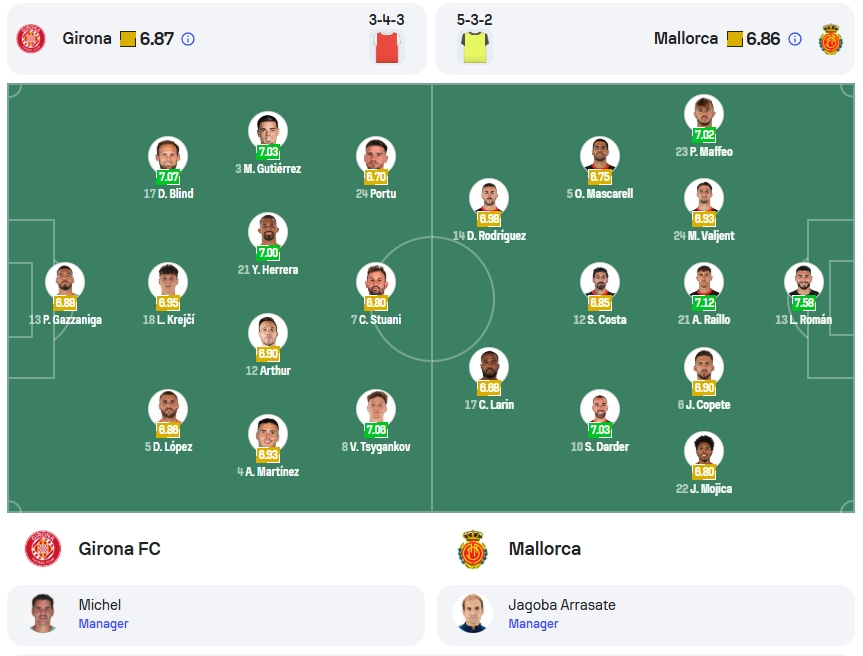Click Mallorca's yellow kit icon
The image size is (863, 656).
coord(474,47)
